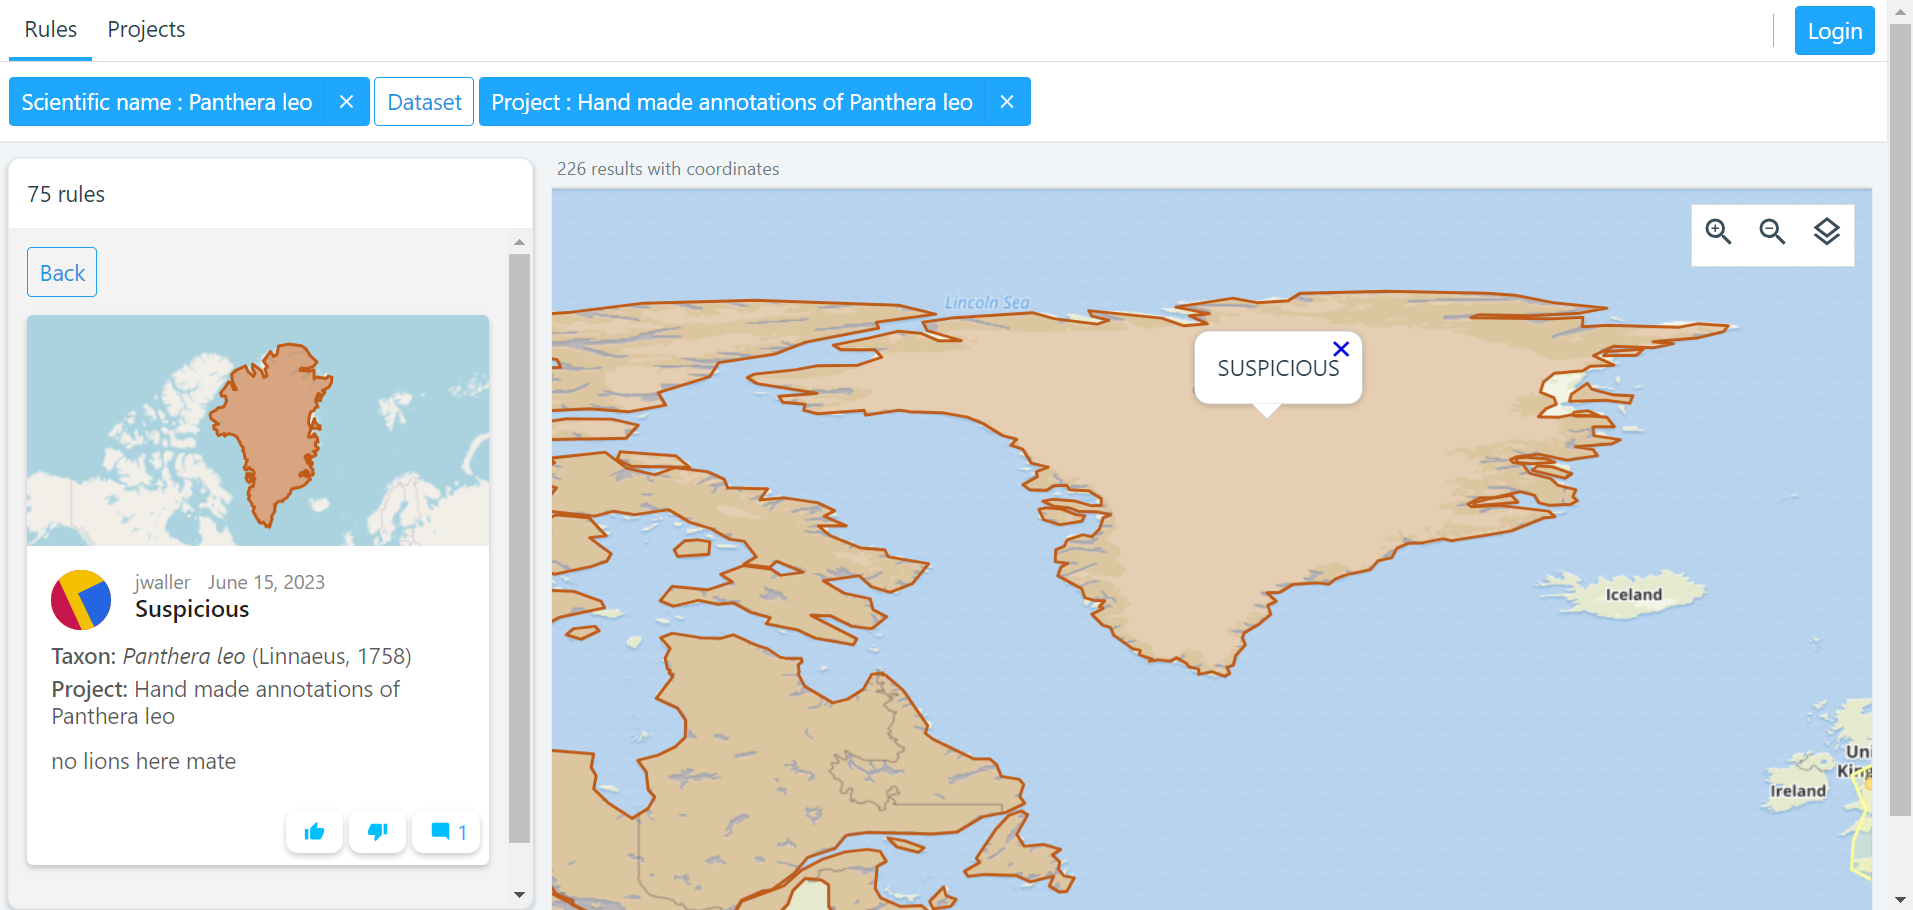Close the SUSPICIOUS map popup

point(1341,349)
